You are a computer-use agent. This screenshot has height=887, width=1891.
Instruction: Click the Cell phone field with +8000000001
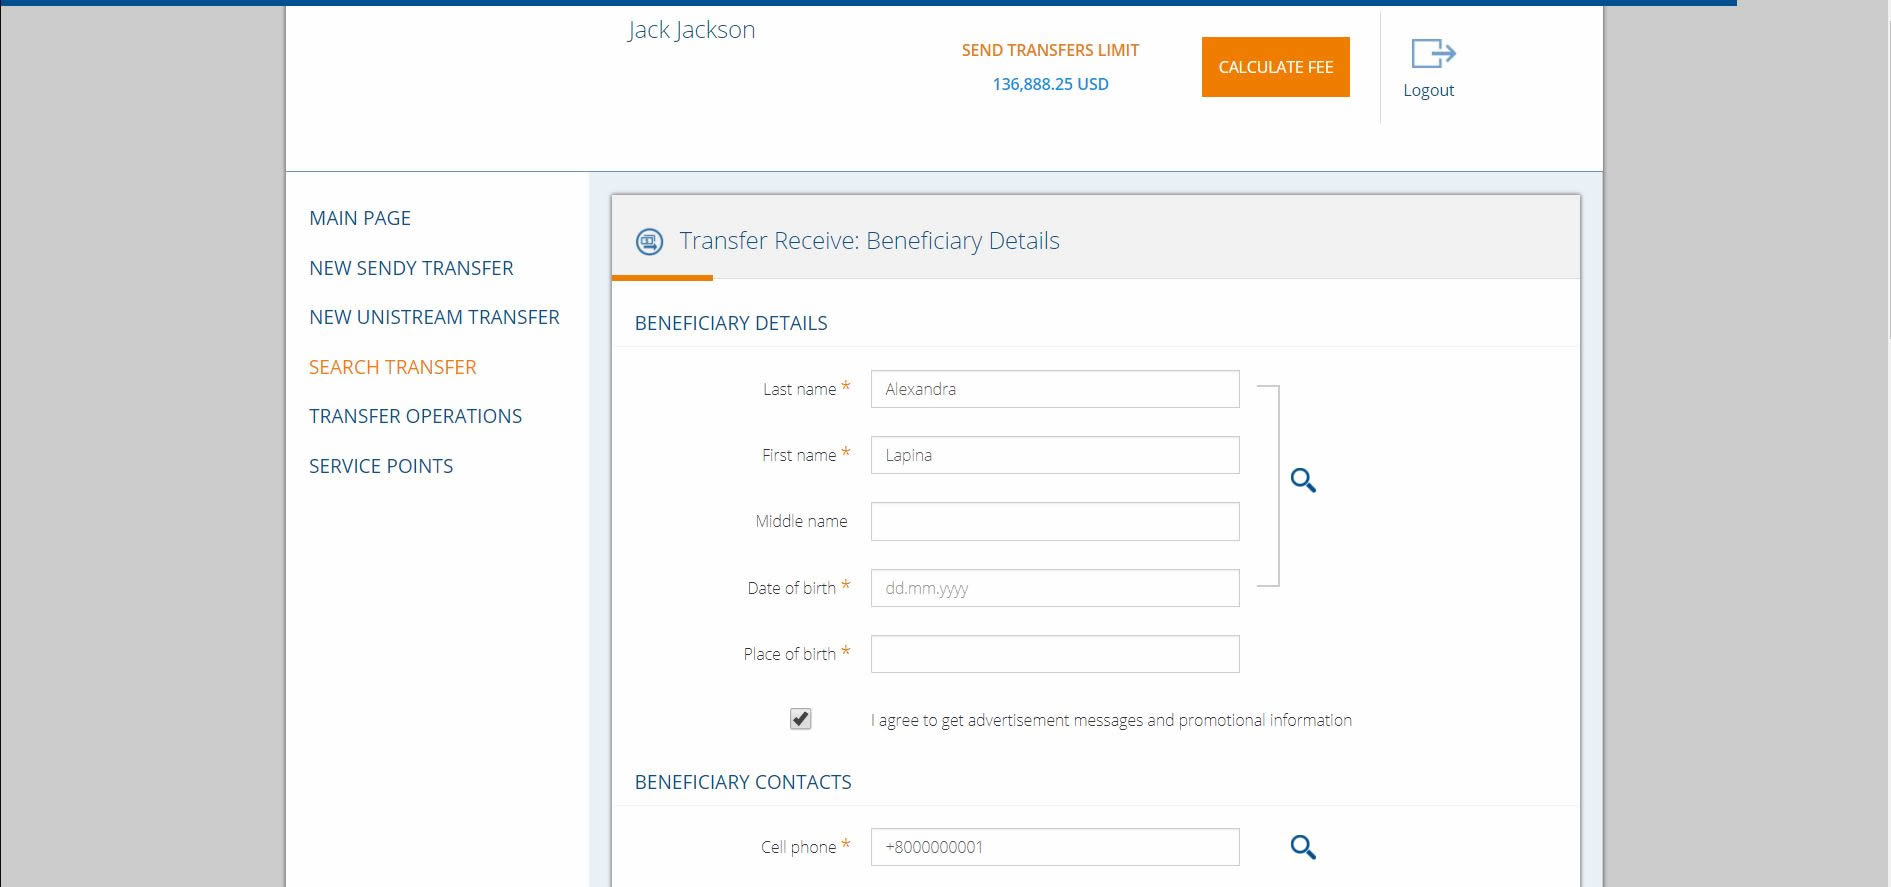click(x=1055, y=847)
